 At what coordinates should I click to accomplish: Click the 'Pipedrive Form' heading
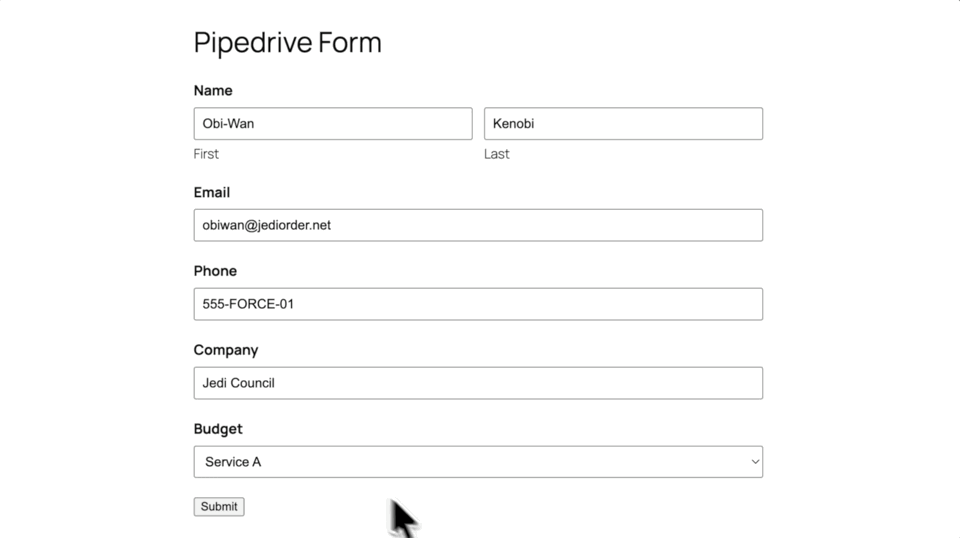[287, 43]
